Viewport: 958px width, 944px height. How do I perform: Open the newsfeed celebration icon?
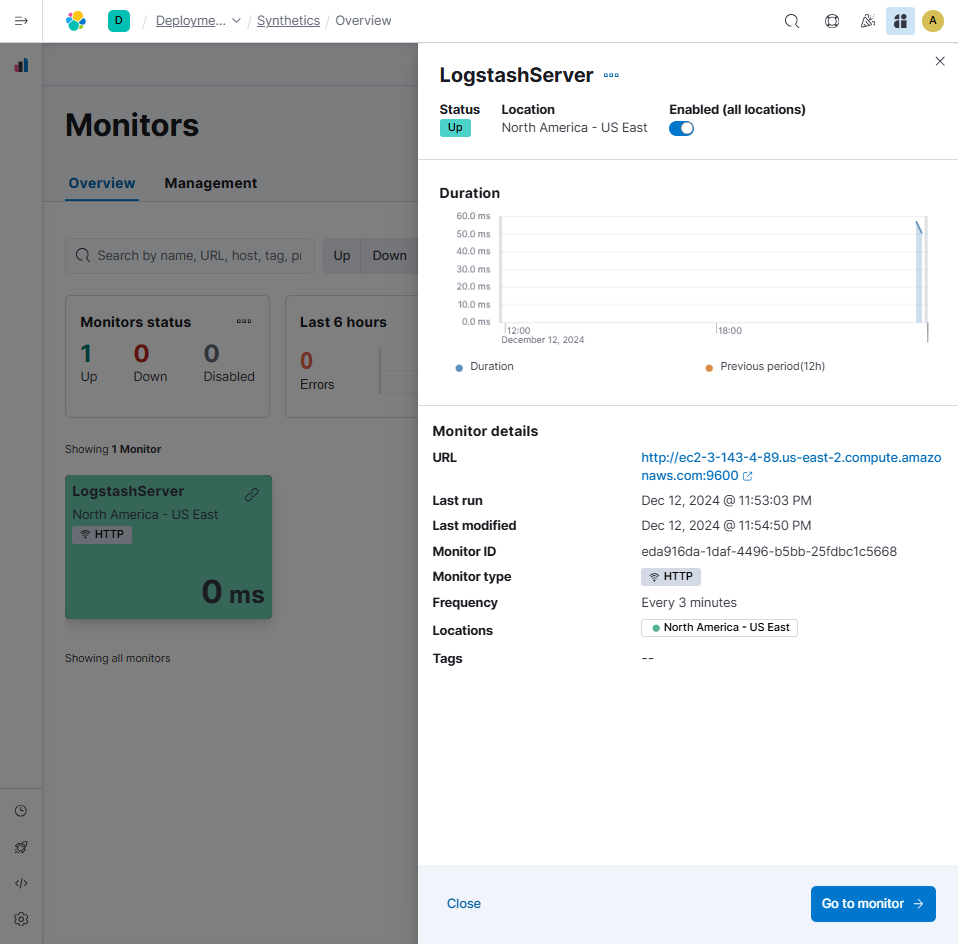pyautogui.click(x=868, y=21)
